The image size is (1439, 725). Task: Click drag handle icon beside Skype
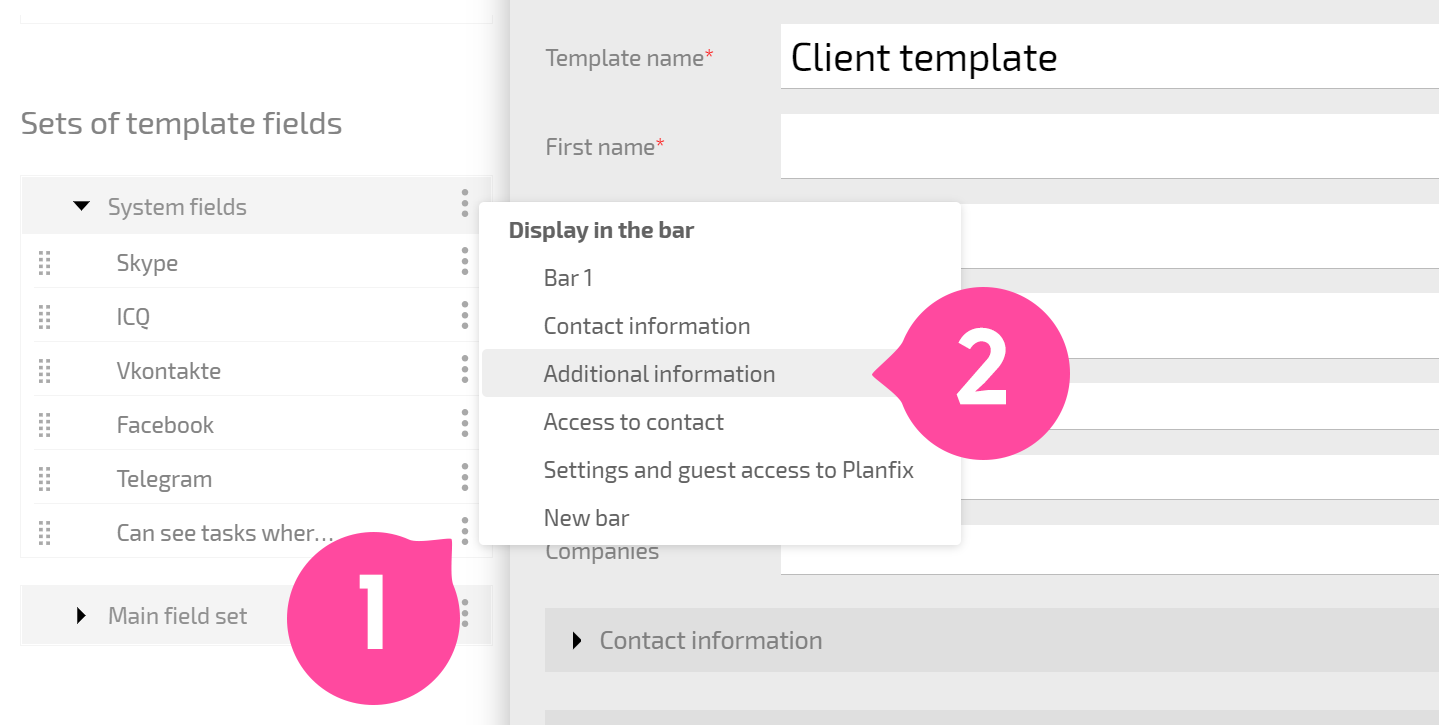pyautogui.click(x=44, y=263)
